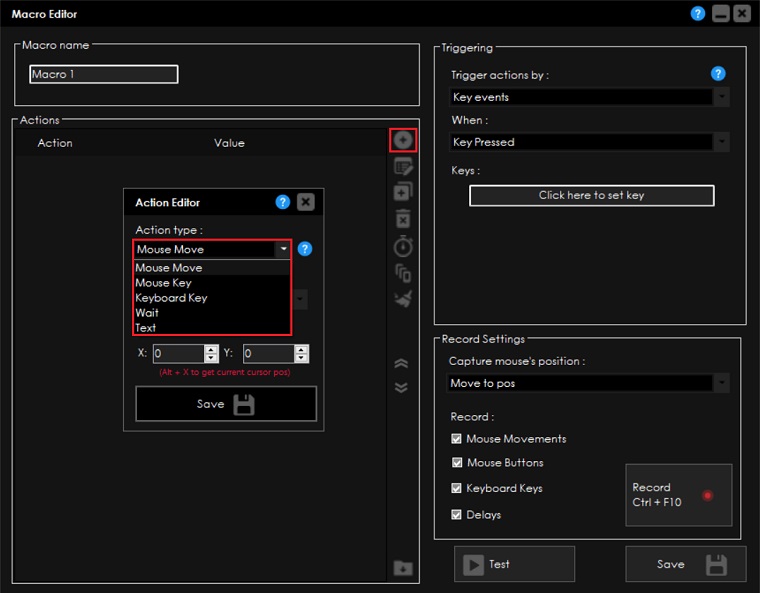Screen dimensions: 760x593
Task: Open Action Editor title help icon
Action: [x=283, y=202]
